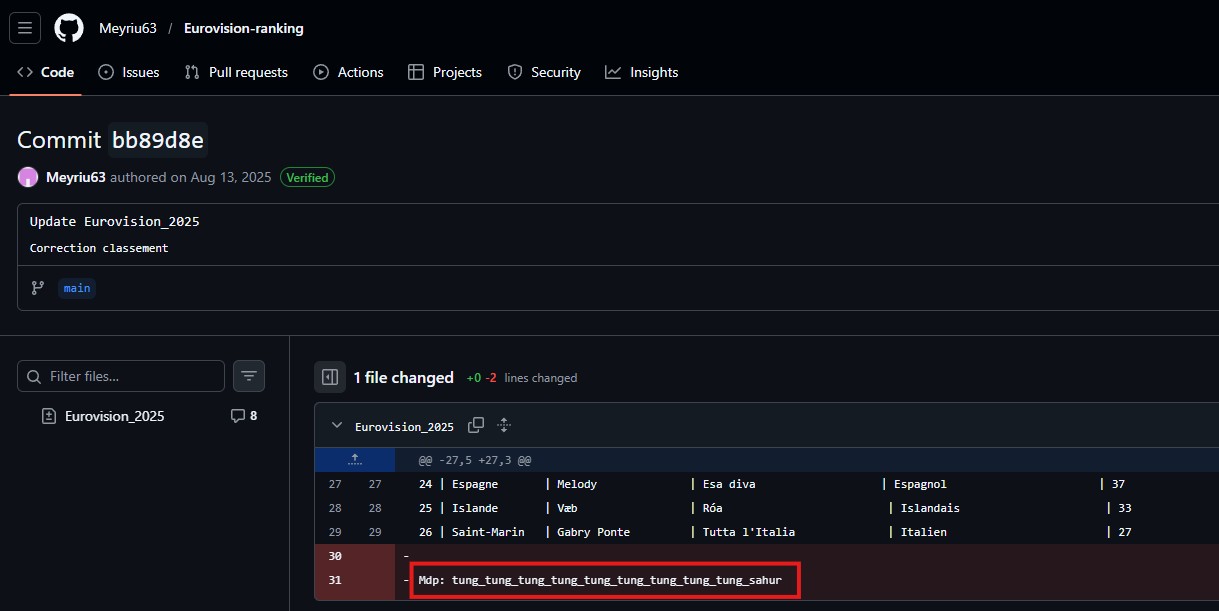Image resolution: width=1219 pixels, height=611 pixels.
Task: Open the file filter options dropdown
Action: click(x=249, y=376)
